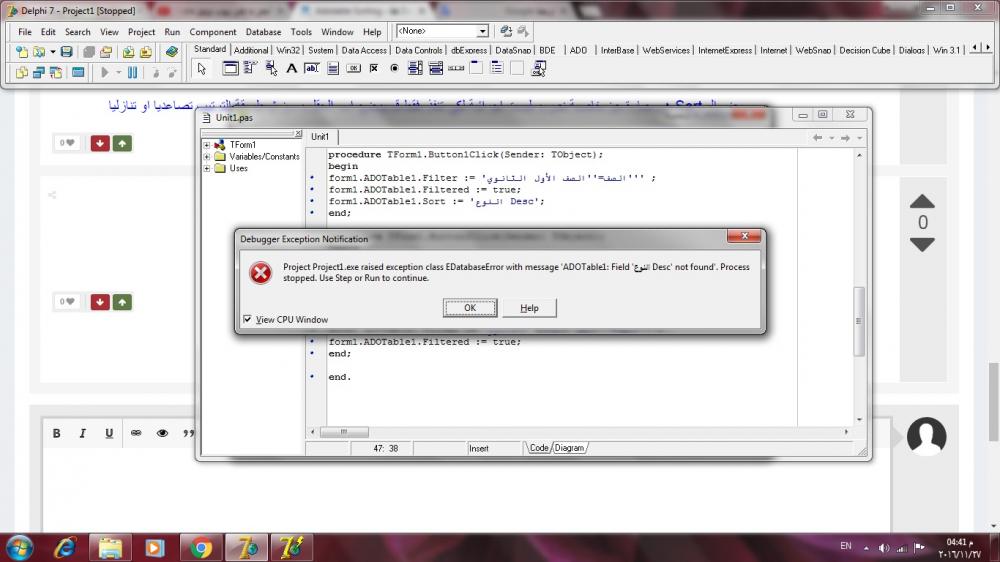Click the Save toolbar icon
Image resolution: width=1000 pixels, height=562 pixels.
click(66, 52)
